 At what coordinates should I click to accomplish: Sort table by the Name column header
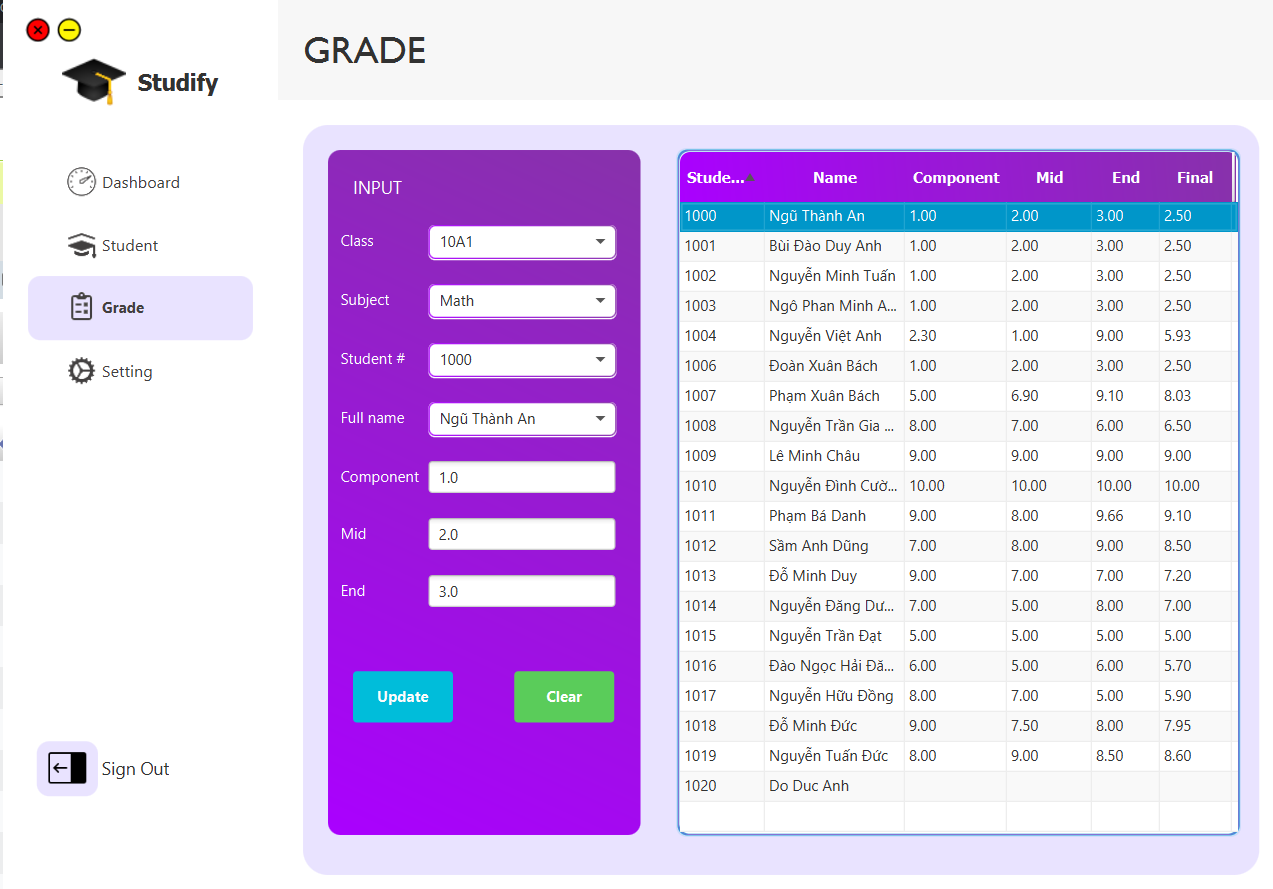(x=835, y=178)
